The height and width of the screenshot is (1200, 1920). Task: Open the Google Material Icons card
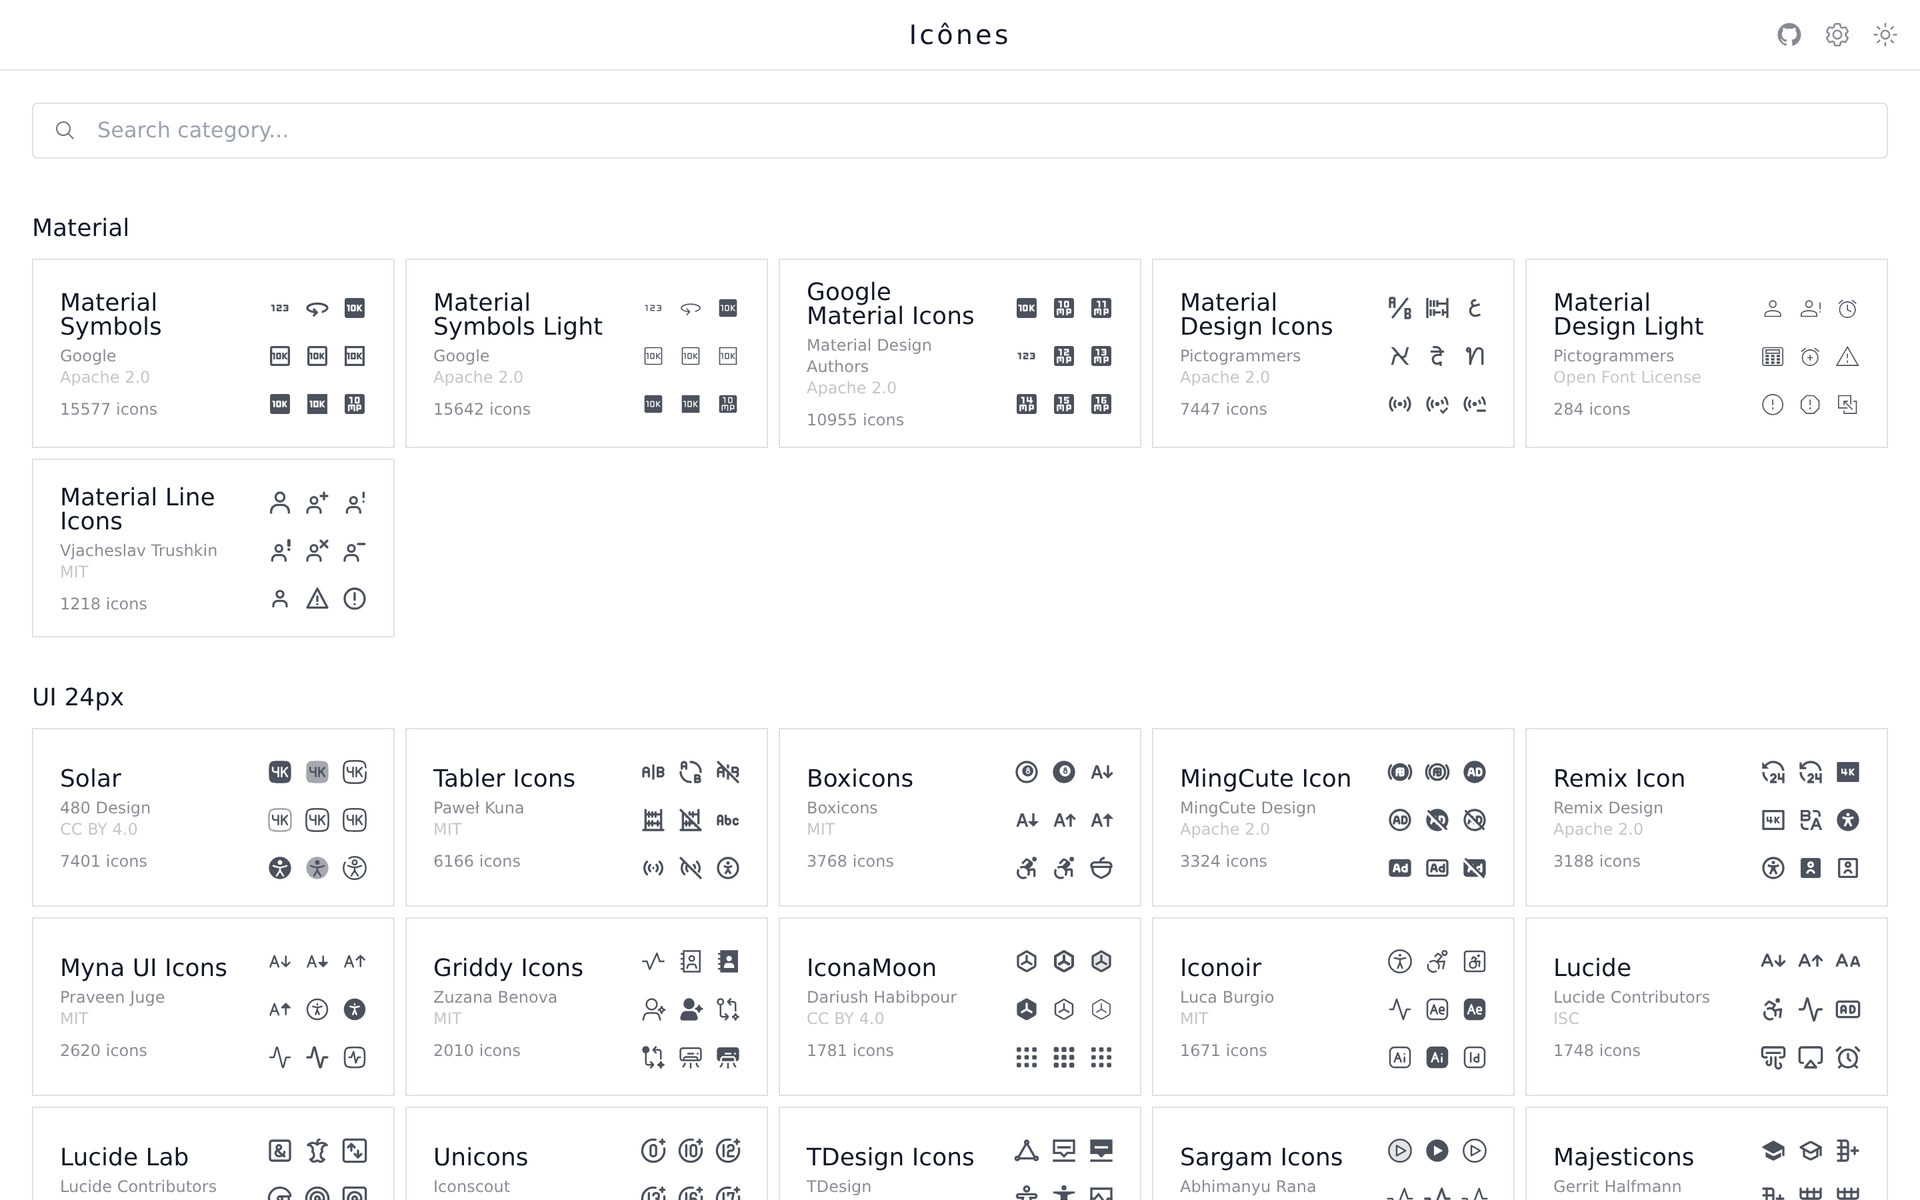[960, 353]
